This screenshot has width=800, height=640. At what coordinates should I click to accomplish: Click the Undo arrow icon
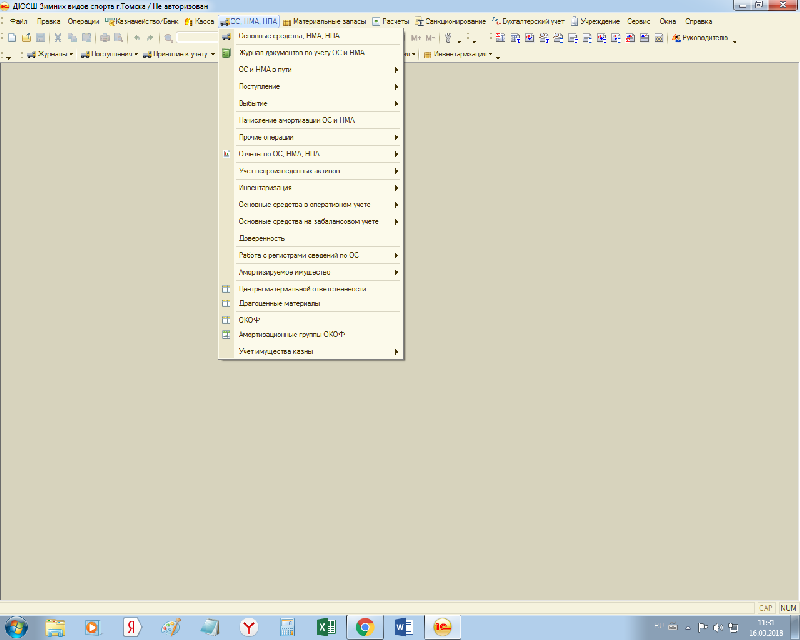137,38
